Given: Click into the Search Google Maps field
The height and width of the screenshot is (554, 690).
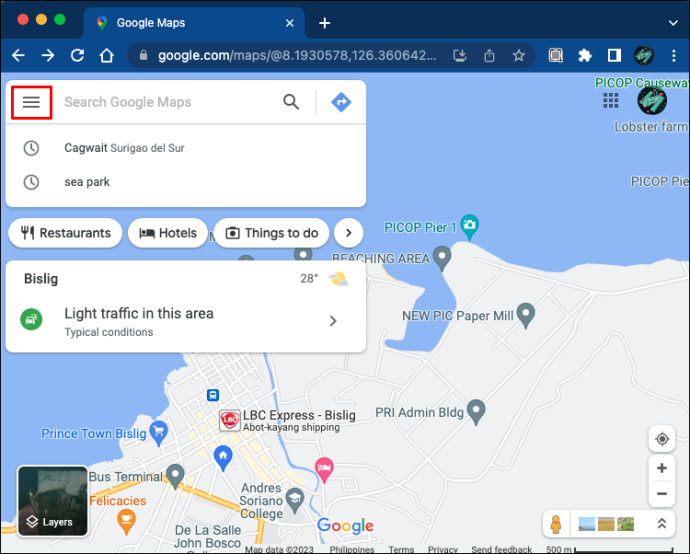Looking at the screenshot, I should click(167, 102).
